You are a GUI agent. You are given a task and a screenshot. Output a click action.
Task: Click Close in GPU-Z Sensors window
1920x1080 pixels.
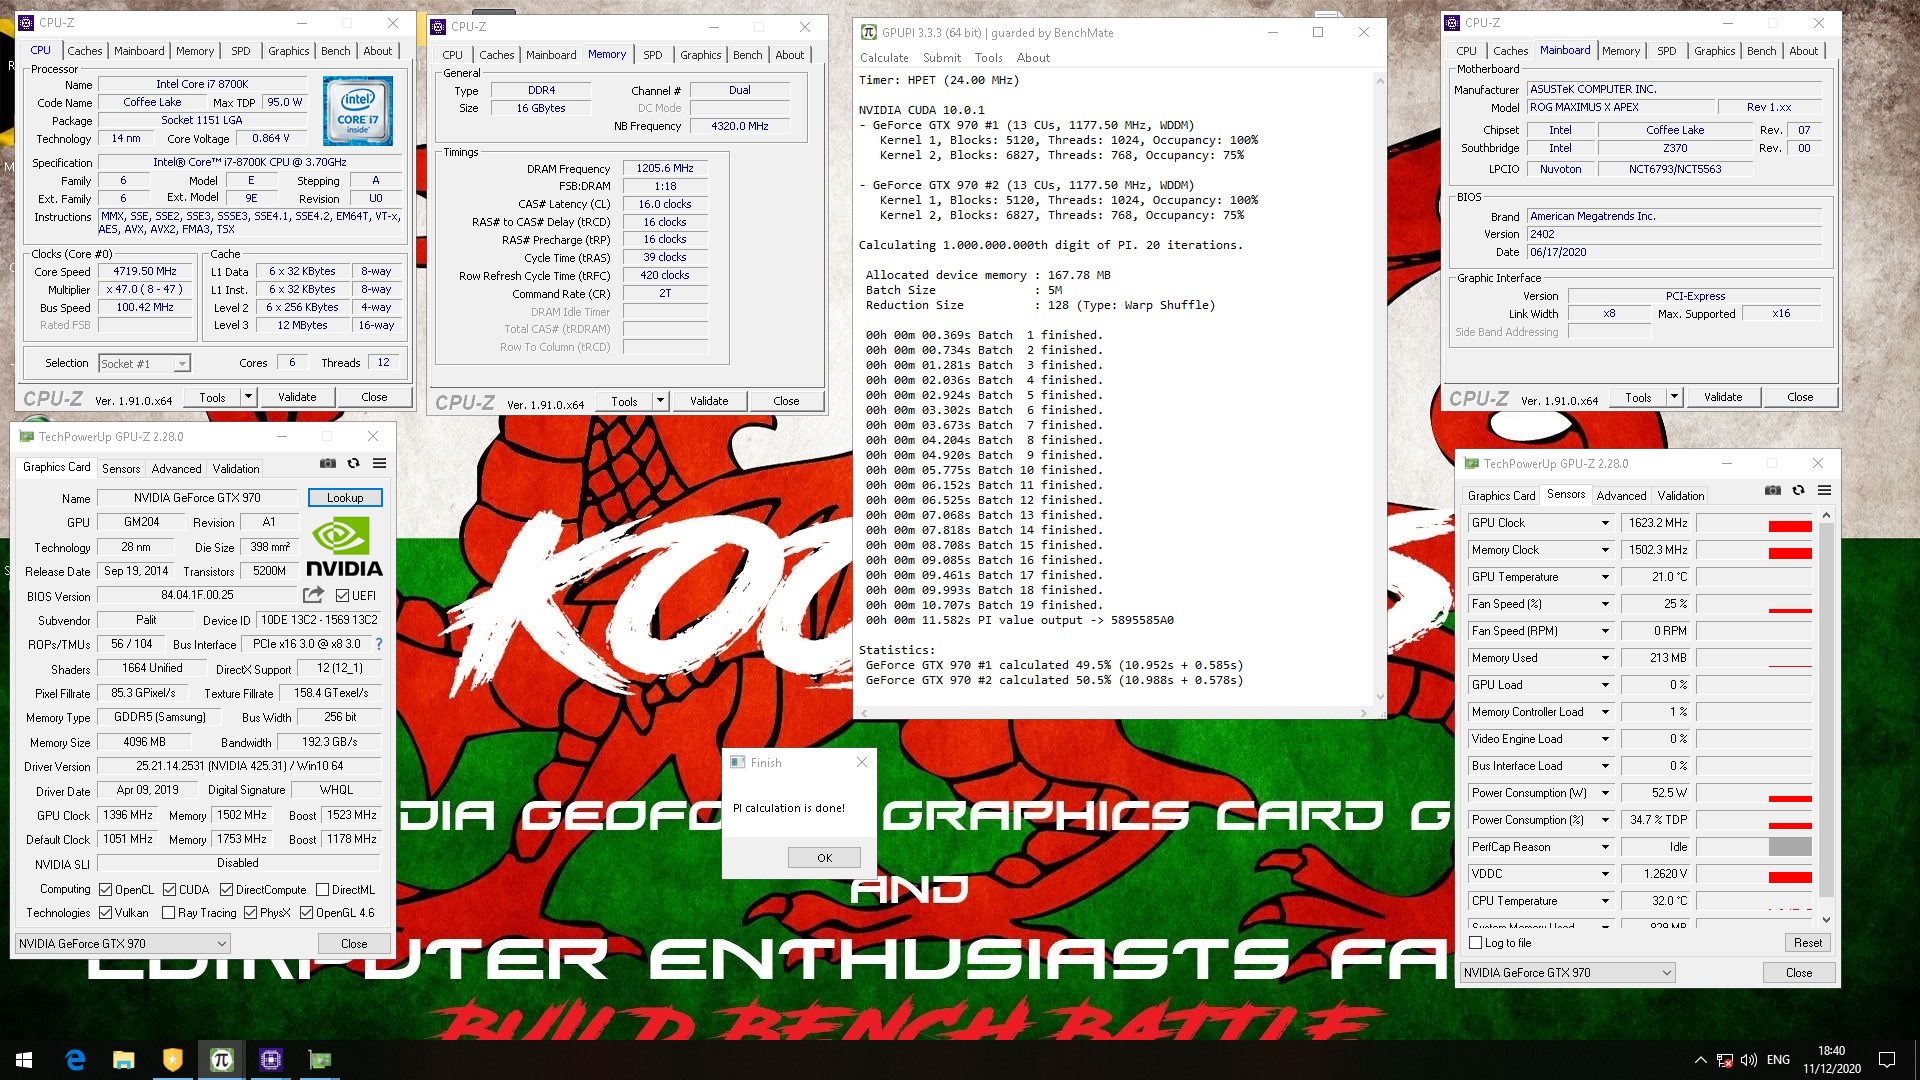(x=1798, y=973)
